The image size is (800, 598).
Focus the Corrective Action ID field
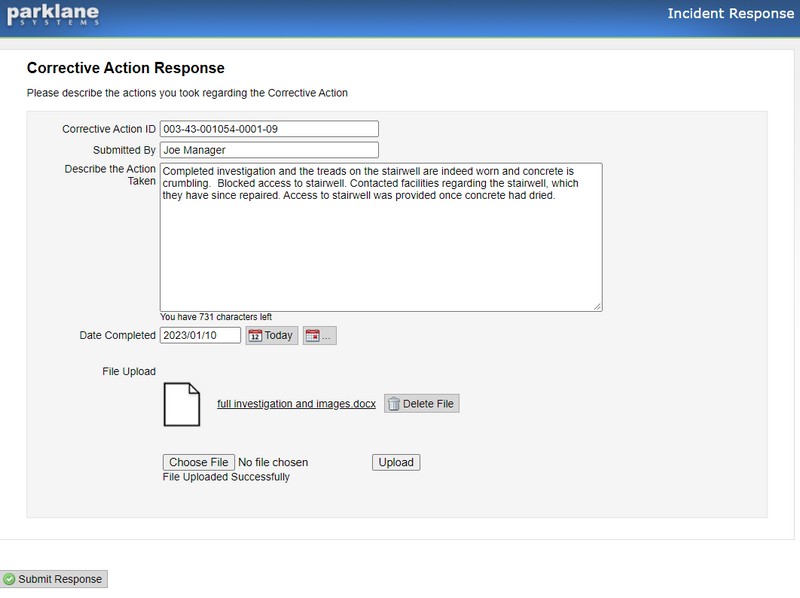click(269, 129)
